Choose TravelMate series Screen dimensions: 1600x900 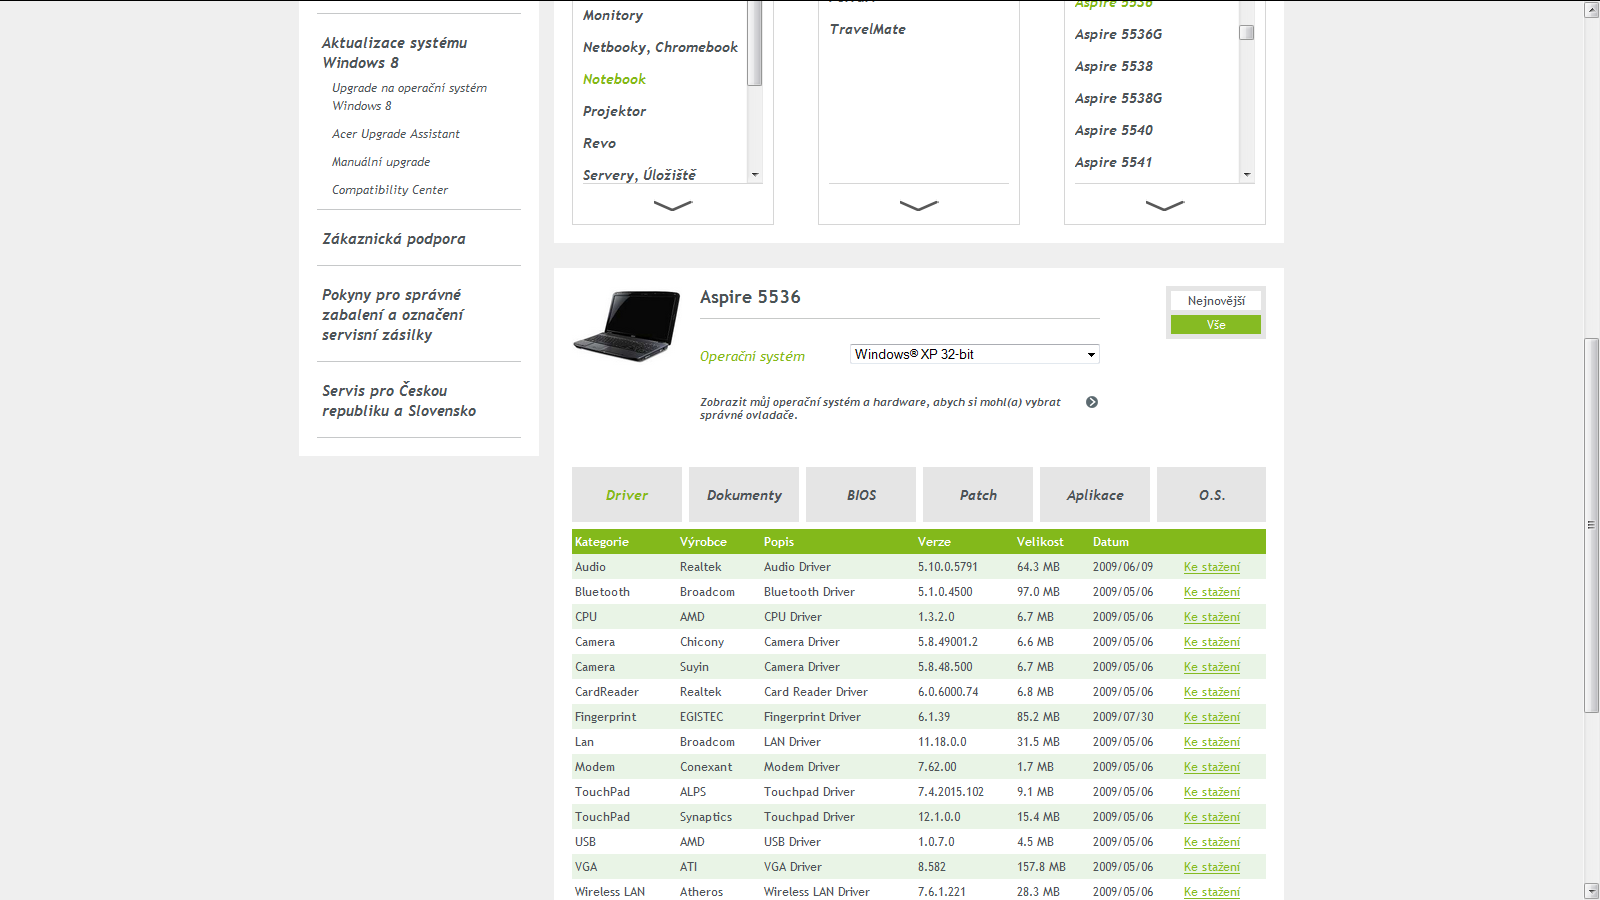[x=868, y=29]
